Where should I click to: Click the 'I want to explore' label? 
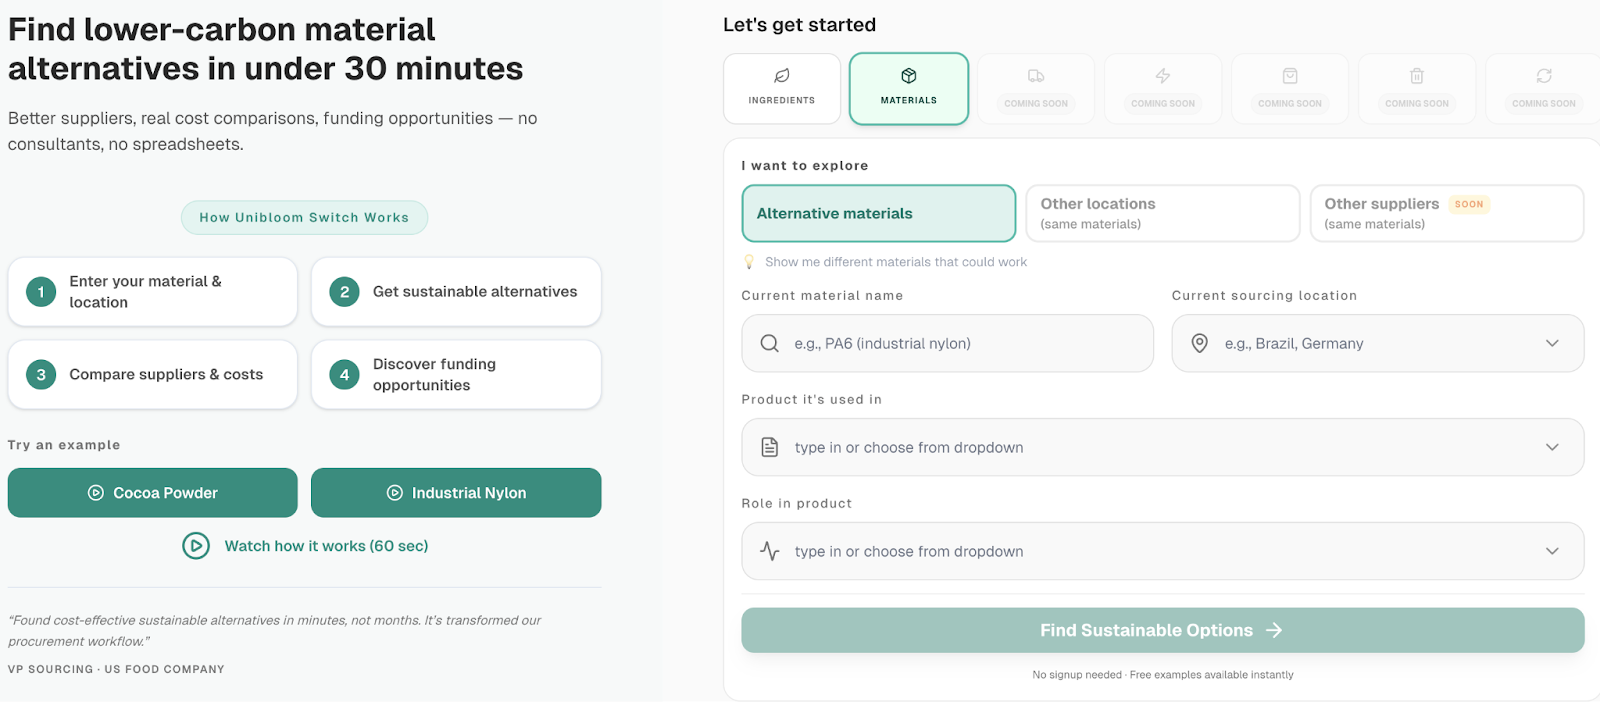[x=805, y=166]
